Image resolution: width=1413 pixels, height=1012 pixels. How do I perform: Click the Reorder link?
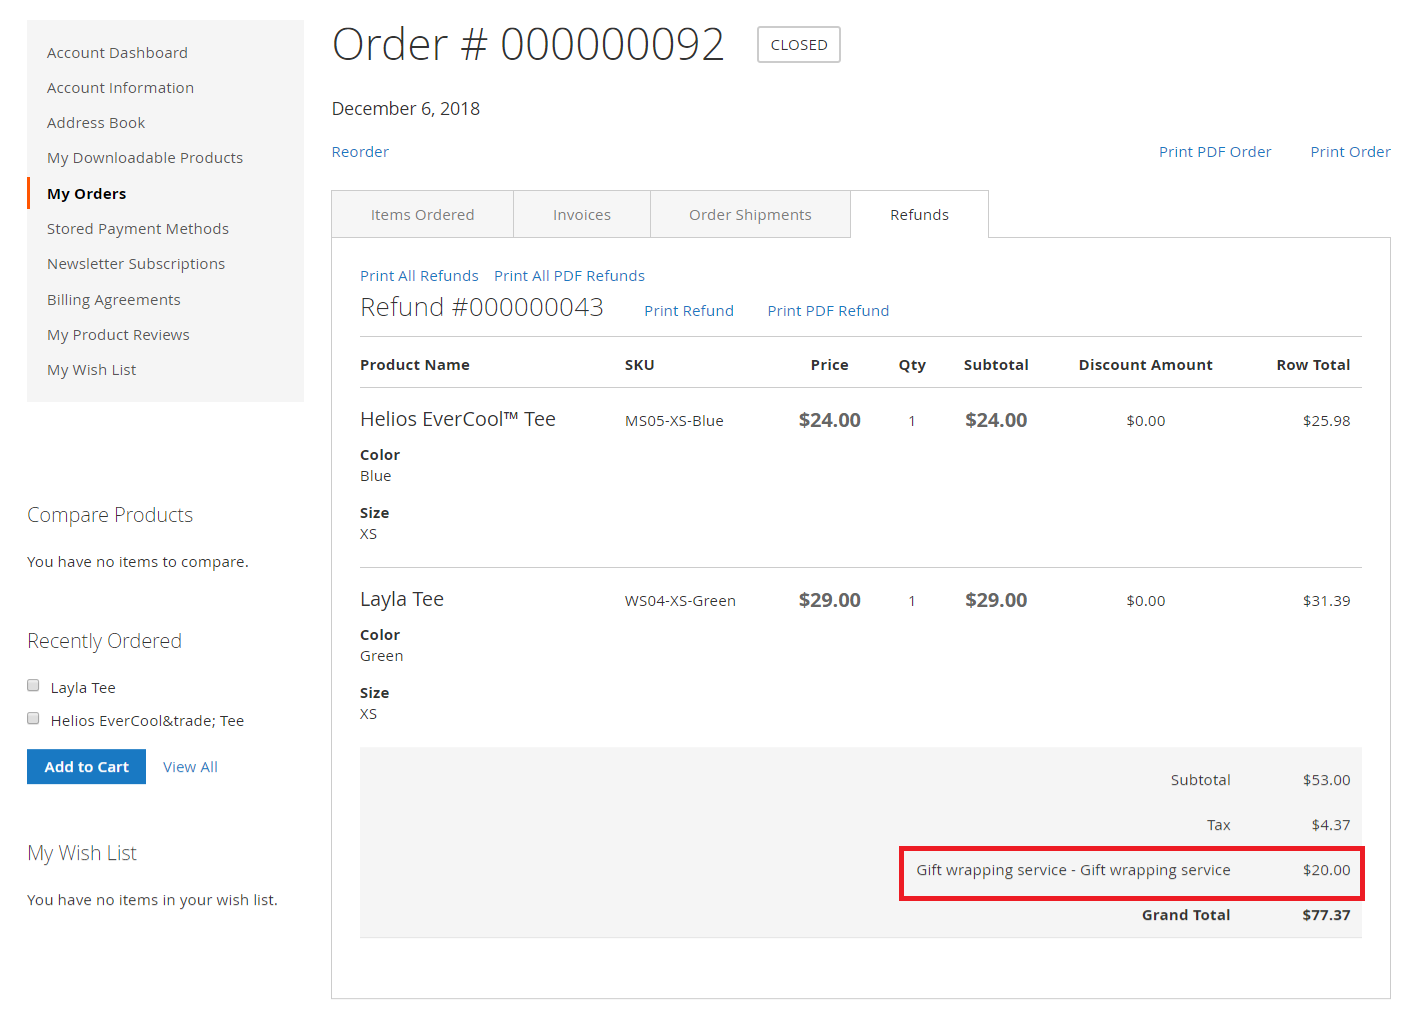pyautogui.click(x=360, y=152)
